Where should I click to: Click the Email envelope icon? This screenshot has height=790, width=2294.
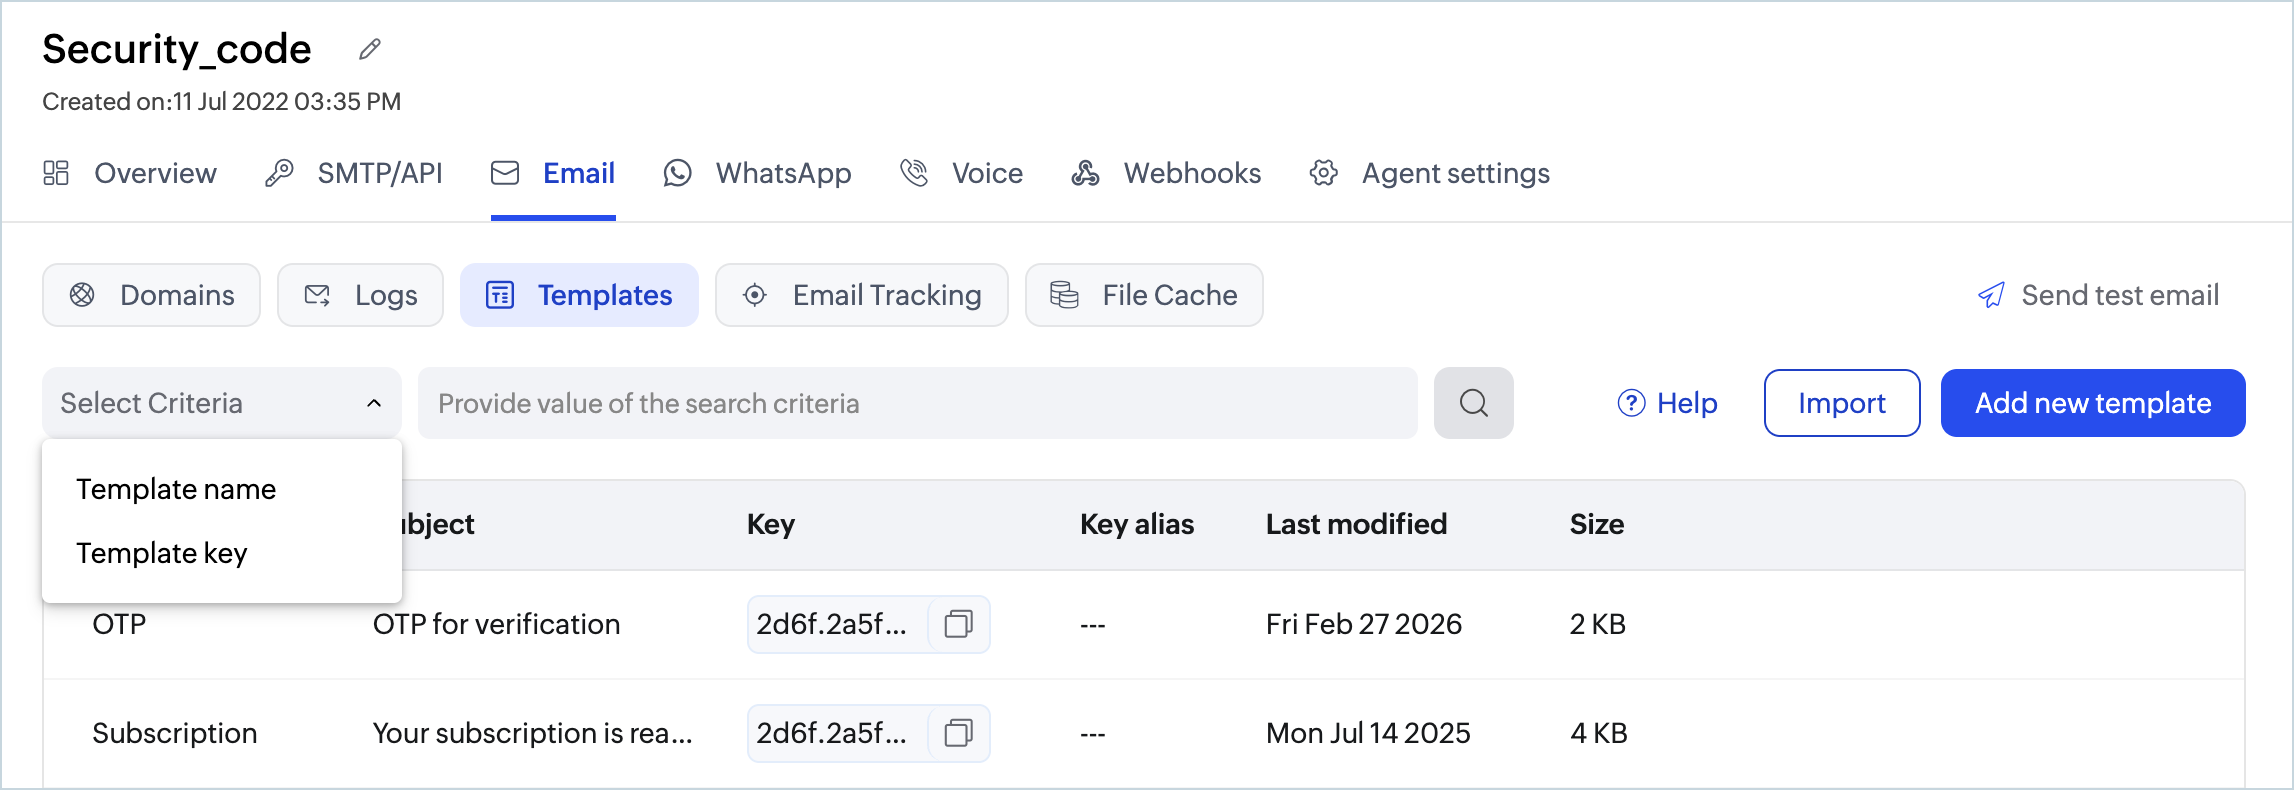pos(505,173)
